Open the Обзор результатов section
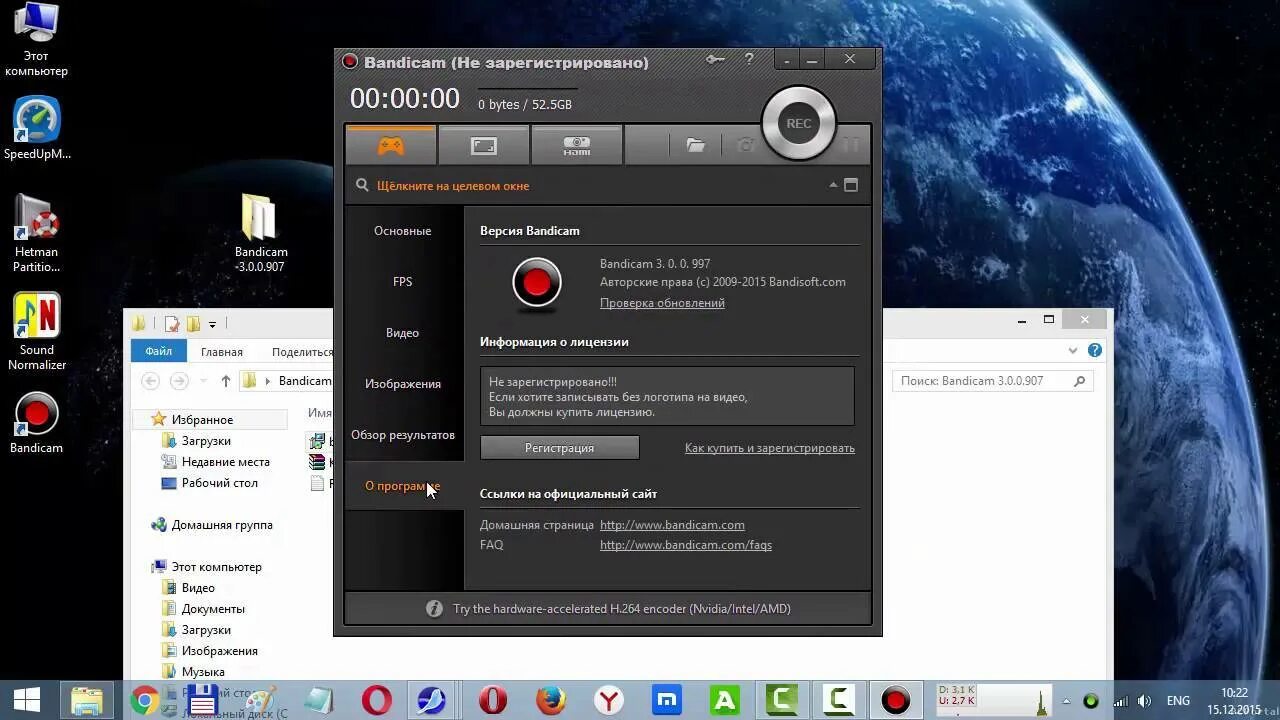This screenshot has width=1280, height=720. click(x=403, y=435)
